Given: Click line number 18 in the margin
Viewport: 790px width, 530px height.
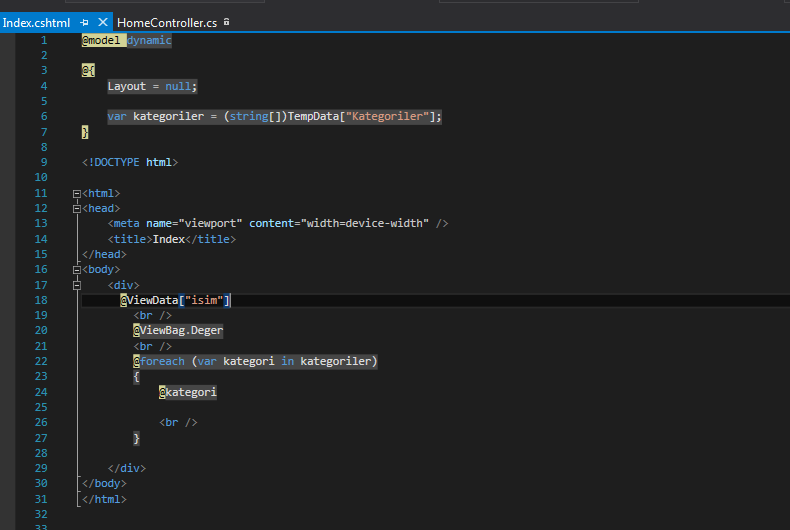Looking at the screenshot, I should (x=41, y=300).
